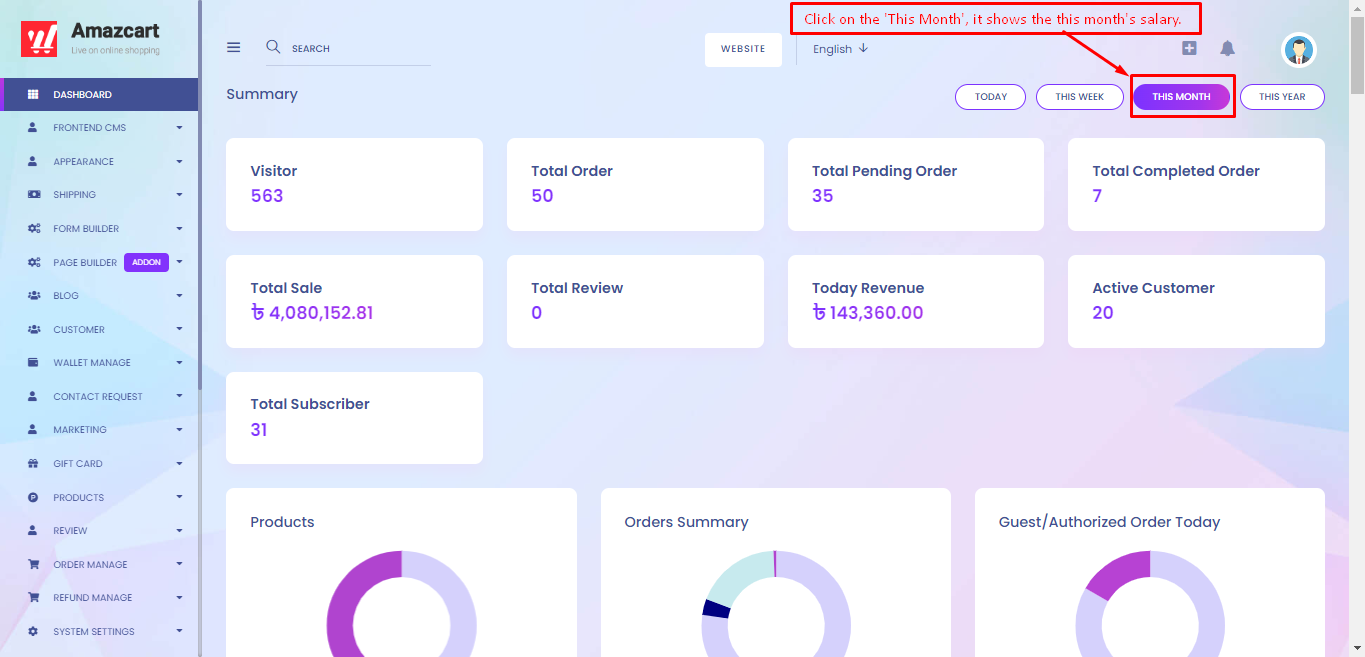This screenshot has height=657, width=1365.
Task: Click the Gift Card gift icon
Action: click(x=33, y=463)
